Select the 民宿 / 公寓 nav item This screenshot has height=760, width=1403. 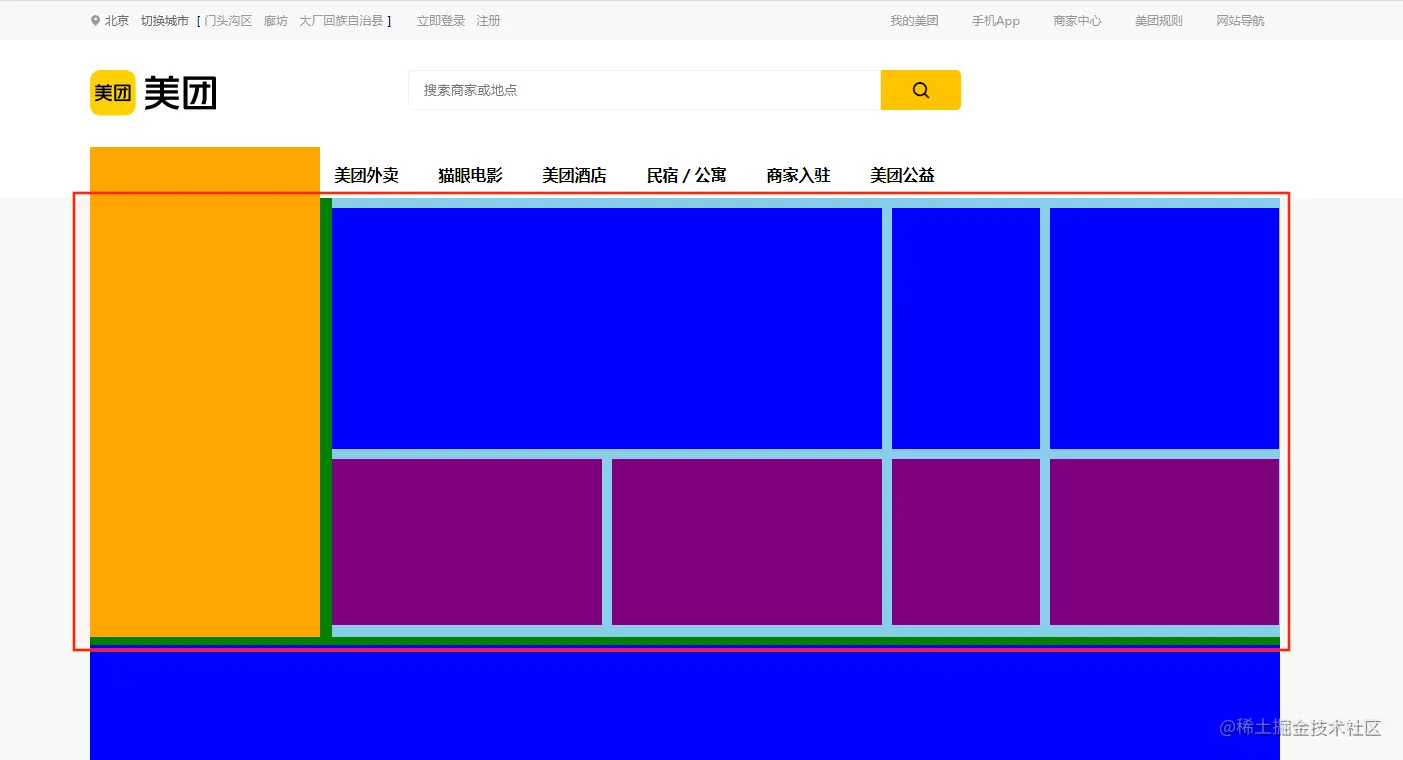point(687,176)
